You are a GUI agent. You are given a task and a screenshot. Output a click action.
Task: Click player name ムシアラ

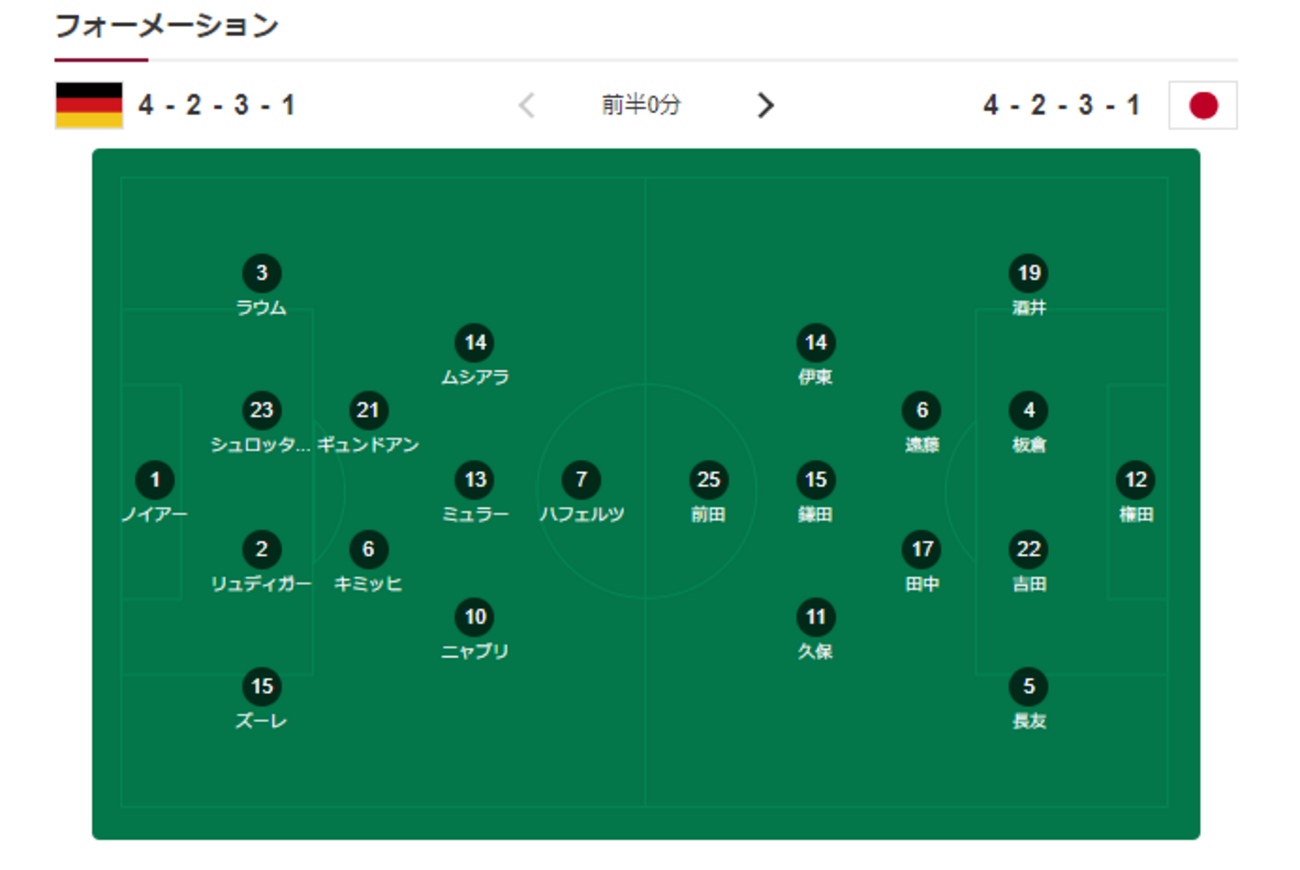(475, 377)
